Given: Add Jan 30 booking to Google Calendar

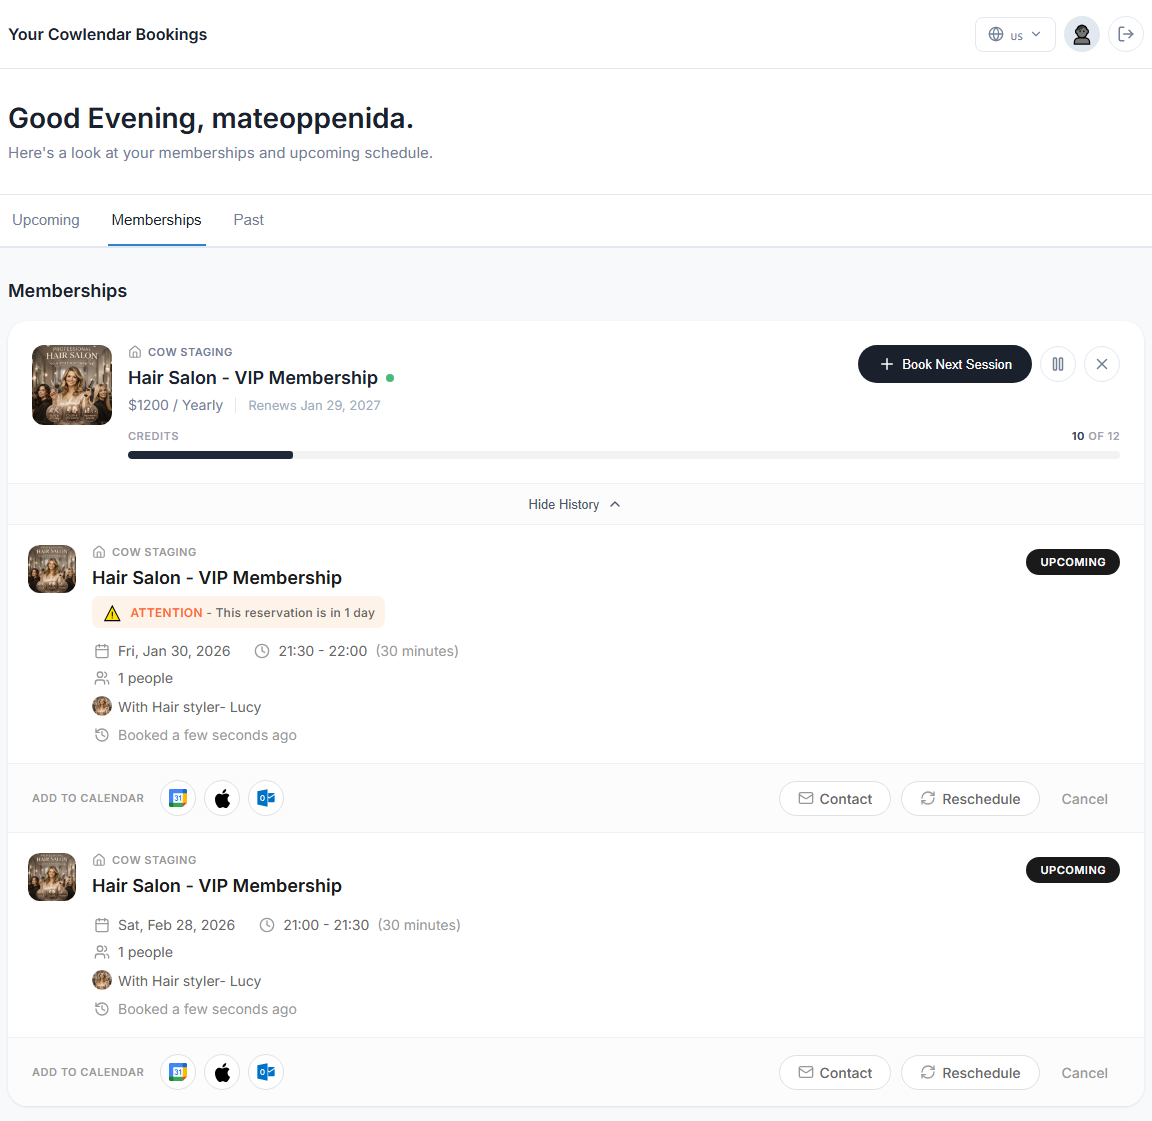Looking at the screenshot, I should (x=178, y=798).
